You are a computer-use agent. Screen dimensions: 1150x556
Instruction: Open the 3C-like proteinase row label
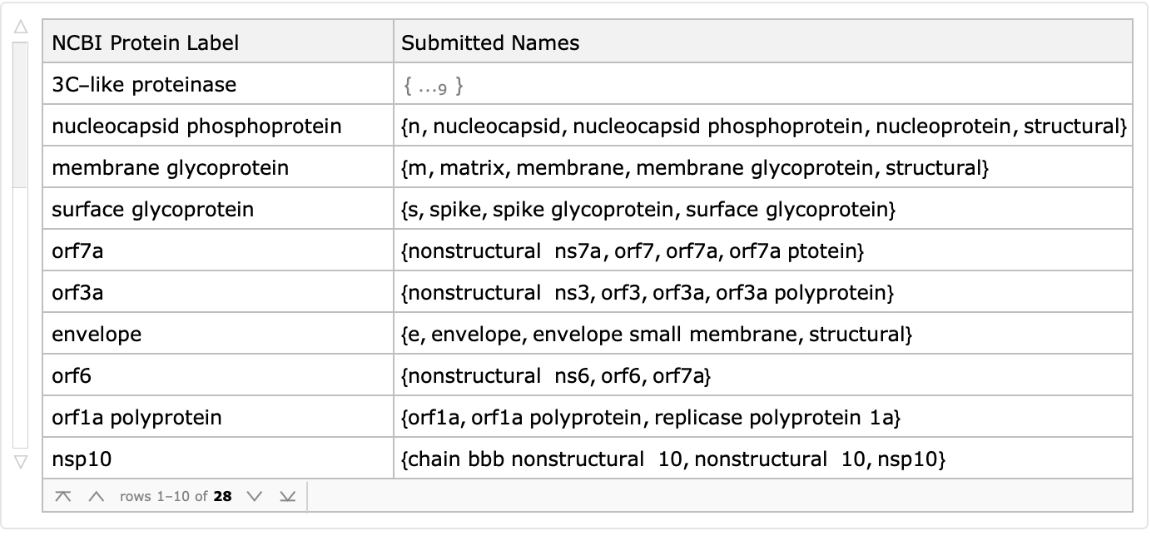tap(144, 85)
